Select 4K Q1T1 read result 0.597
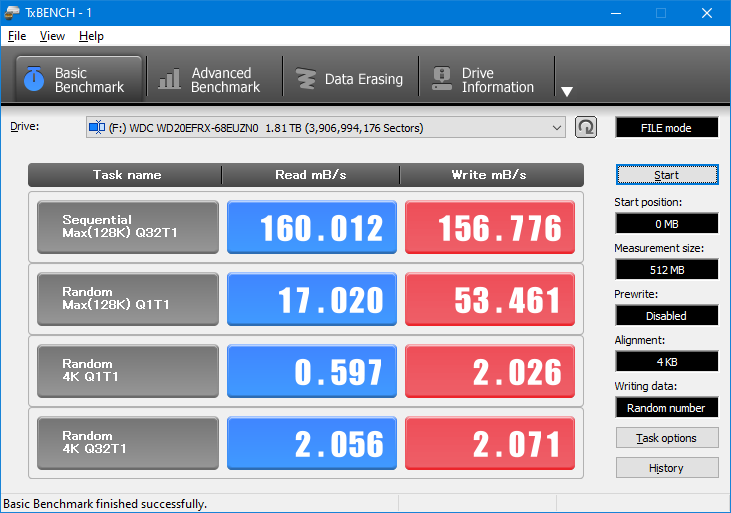This screenshot has height=513, width=731. 312,371
